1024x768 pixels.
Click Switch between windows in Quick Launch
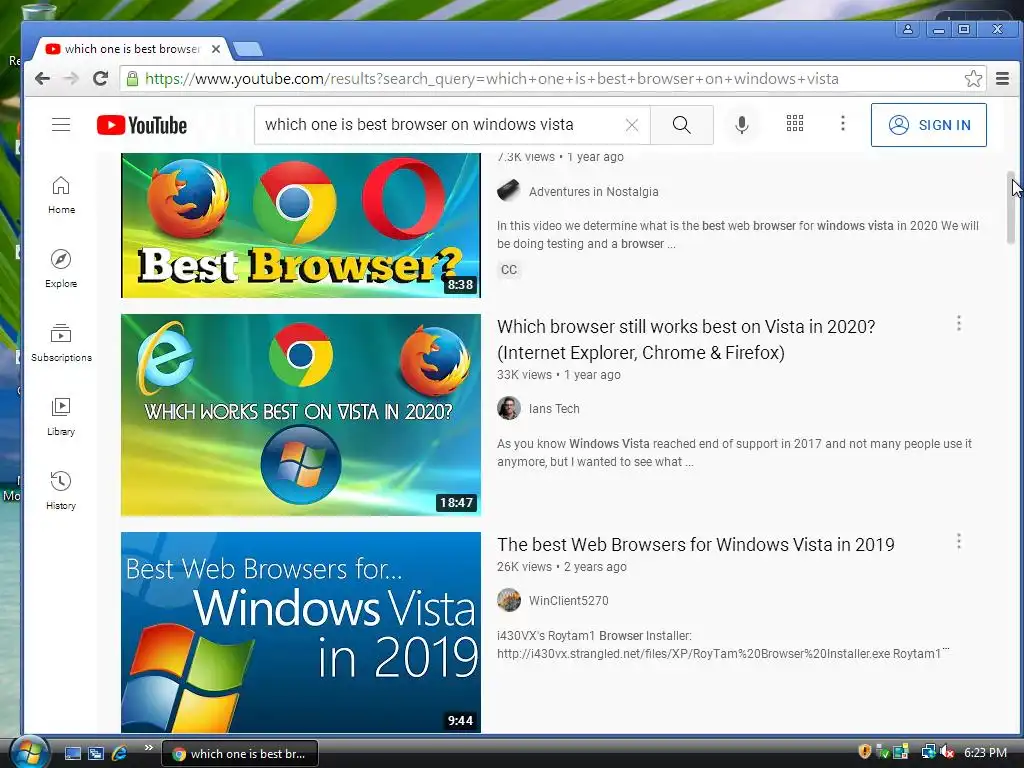(x=96, y=753)
